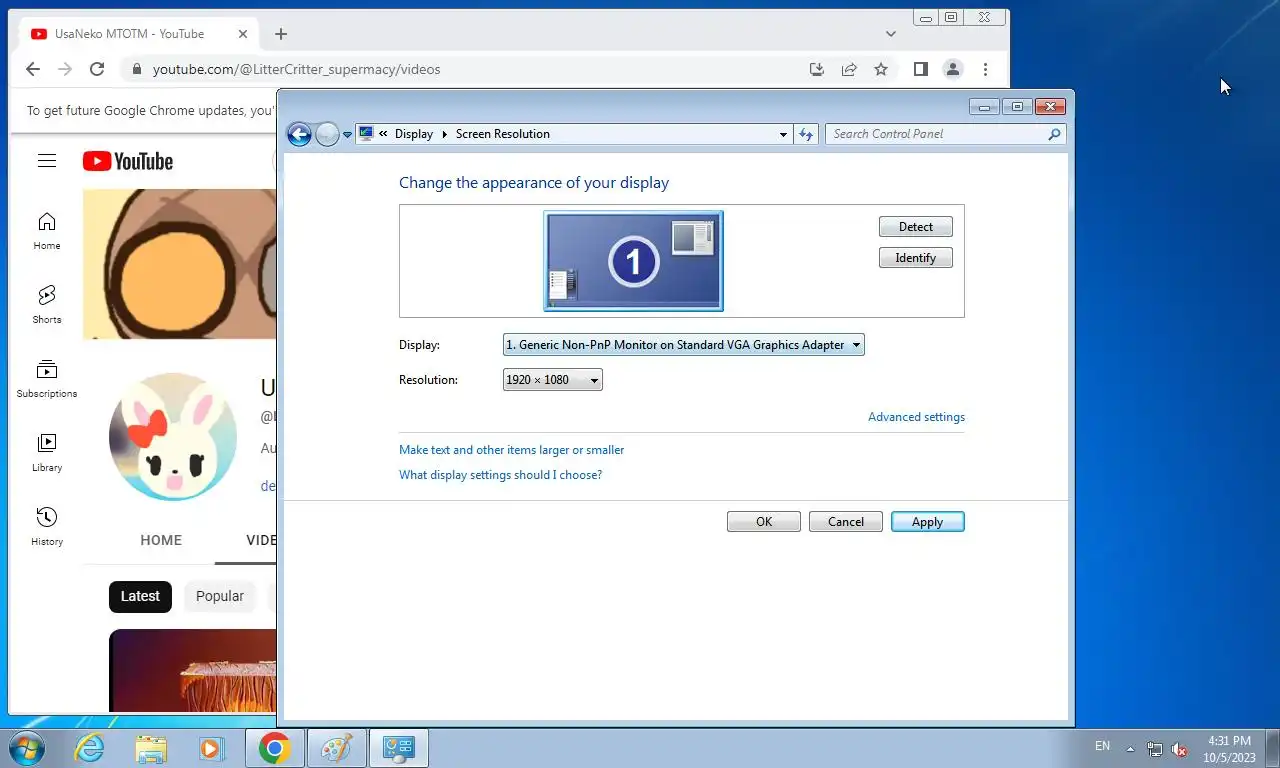1280x768 pixels.
Task: Click Control Panel taskbar button
Action: click(398, 748)
